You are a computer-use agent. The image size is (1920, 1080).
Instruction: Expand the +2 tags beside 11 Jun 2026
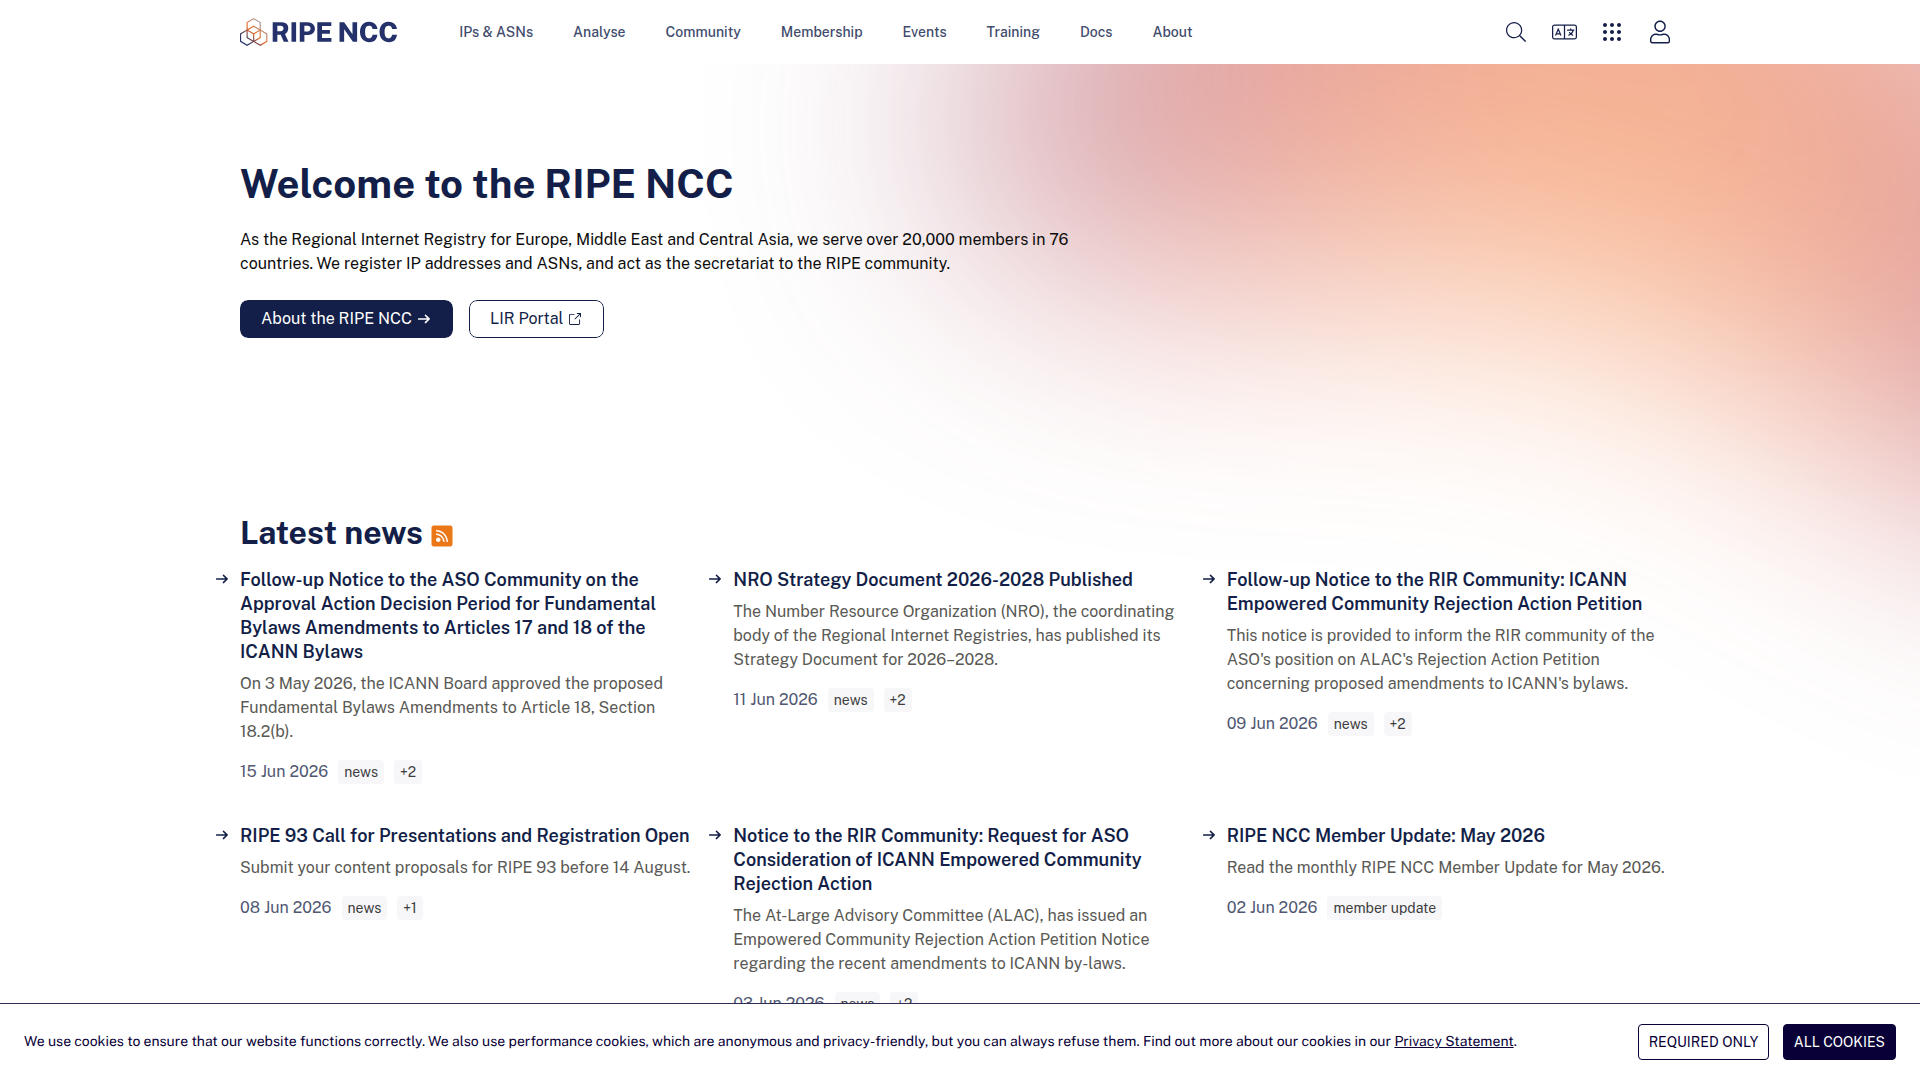tap(898, 700)
